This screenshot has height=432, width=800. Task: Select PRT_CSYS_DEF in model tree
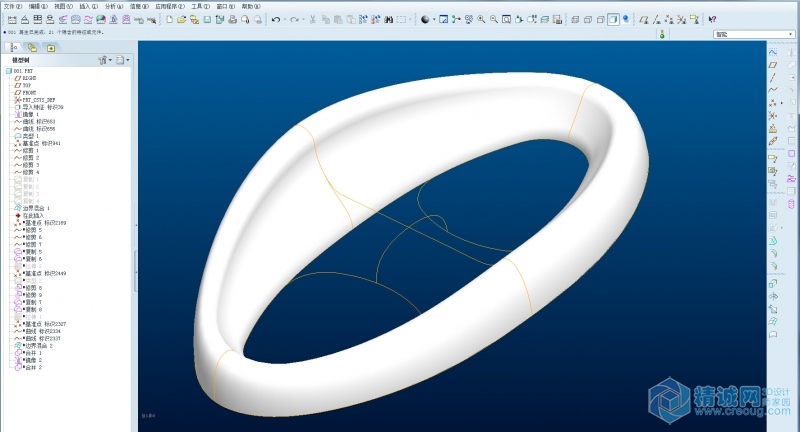(35, 100)
